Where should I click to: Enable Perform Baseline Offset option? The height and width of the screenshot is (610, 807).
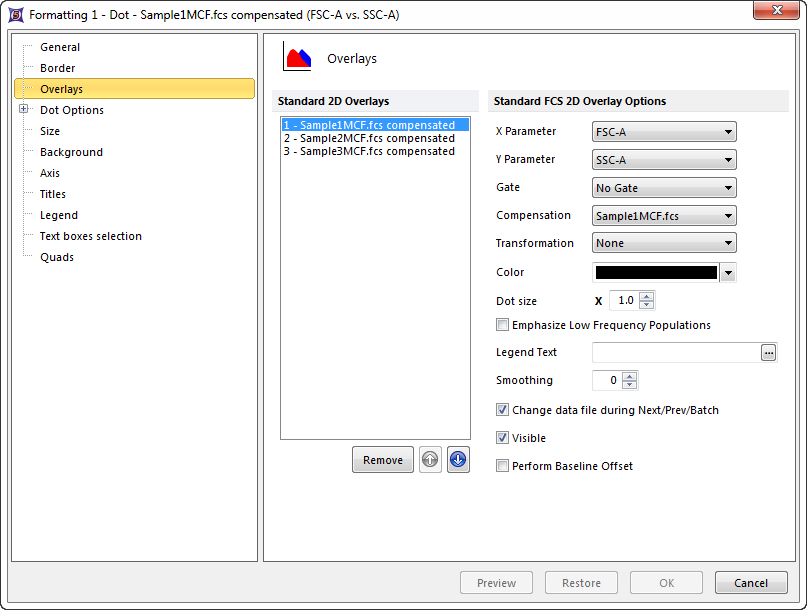(502, 466)
